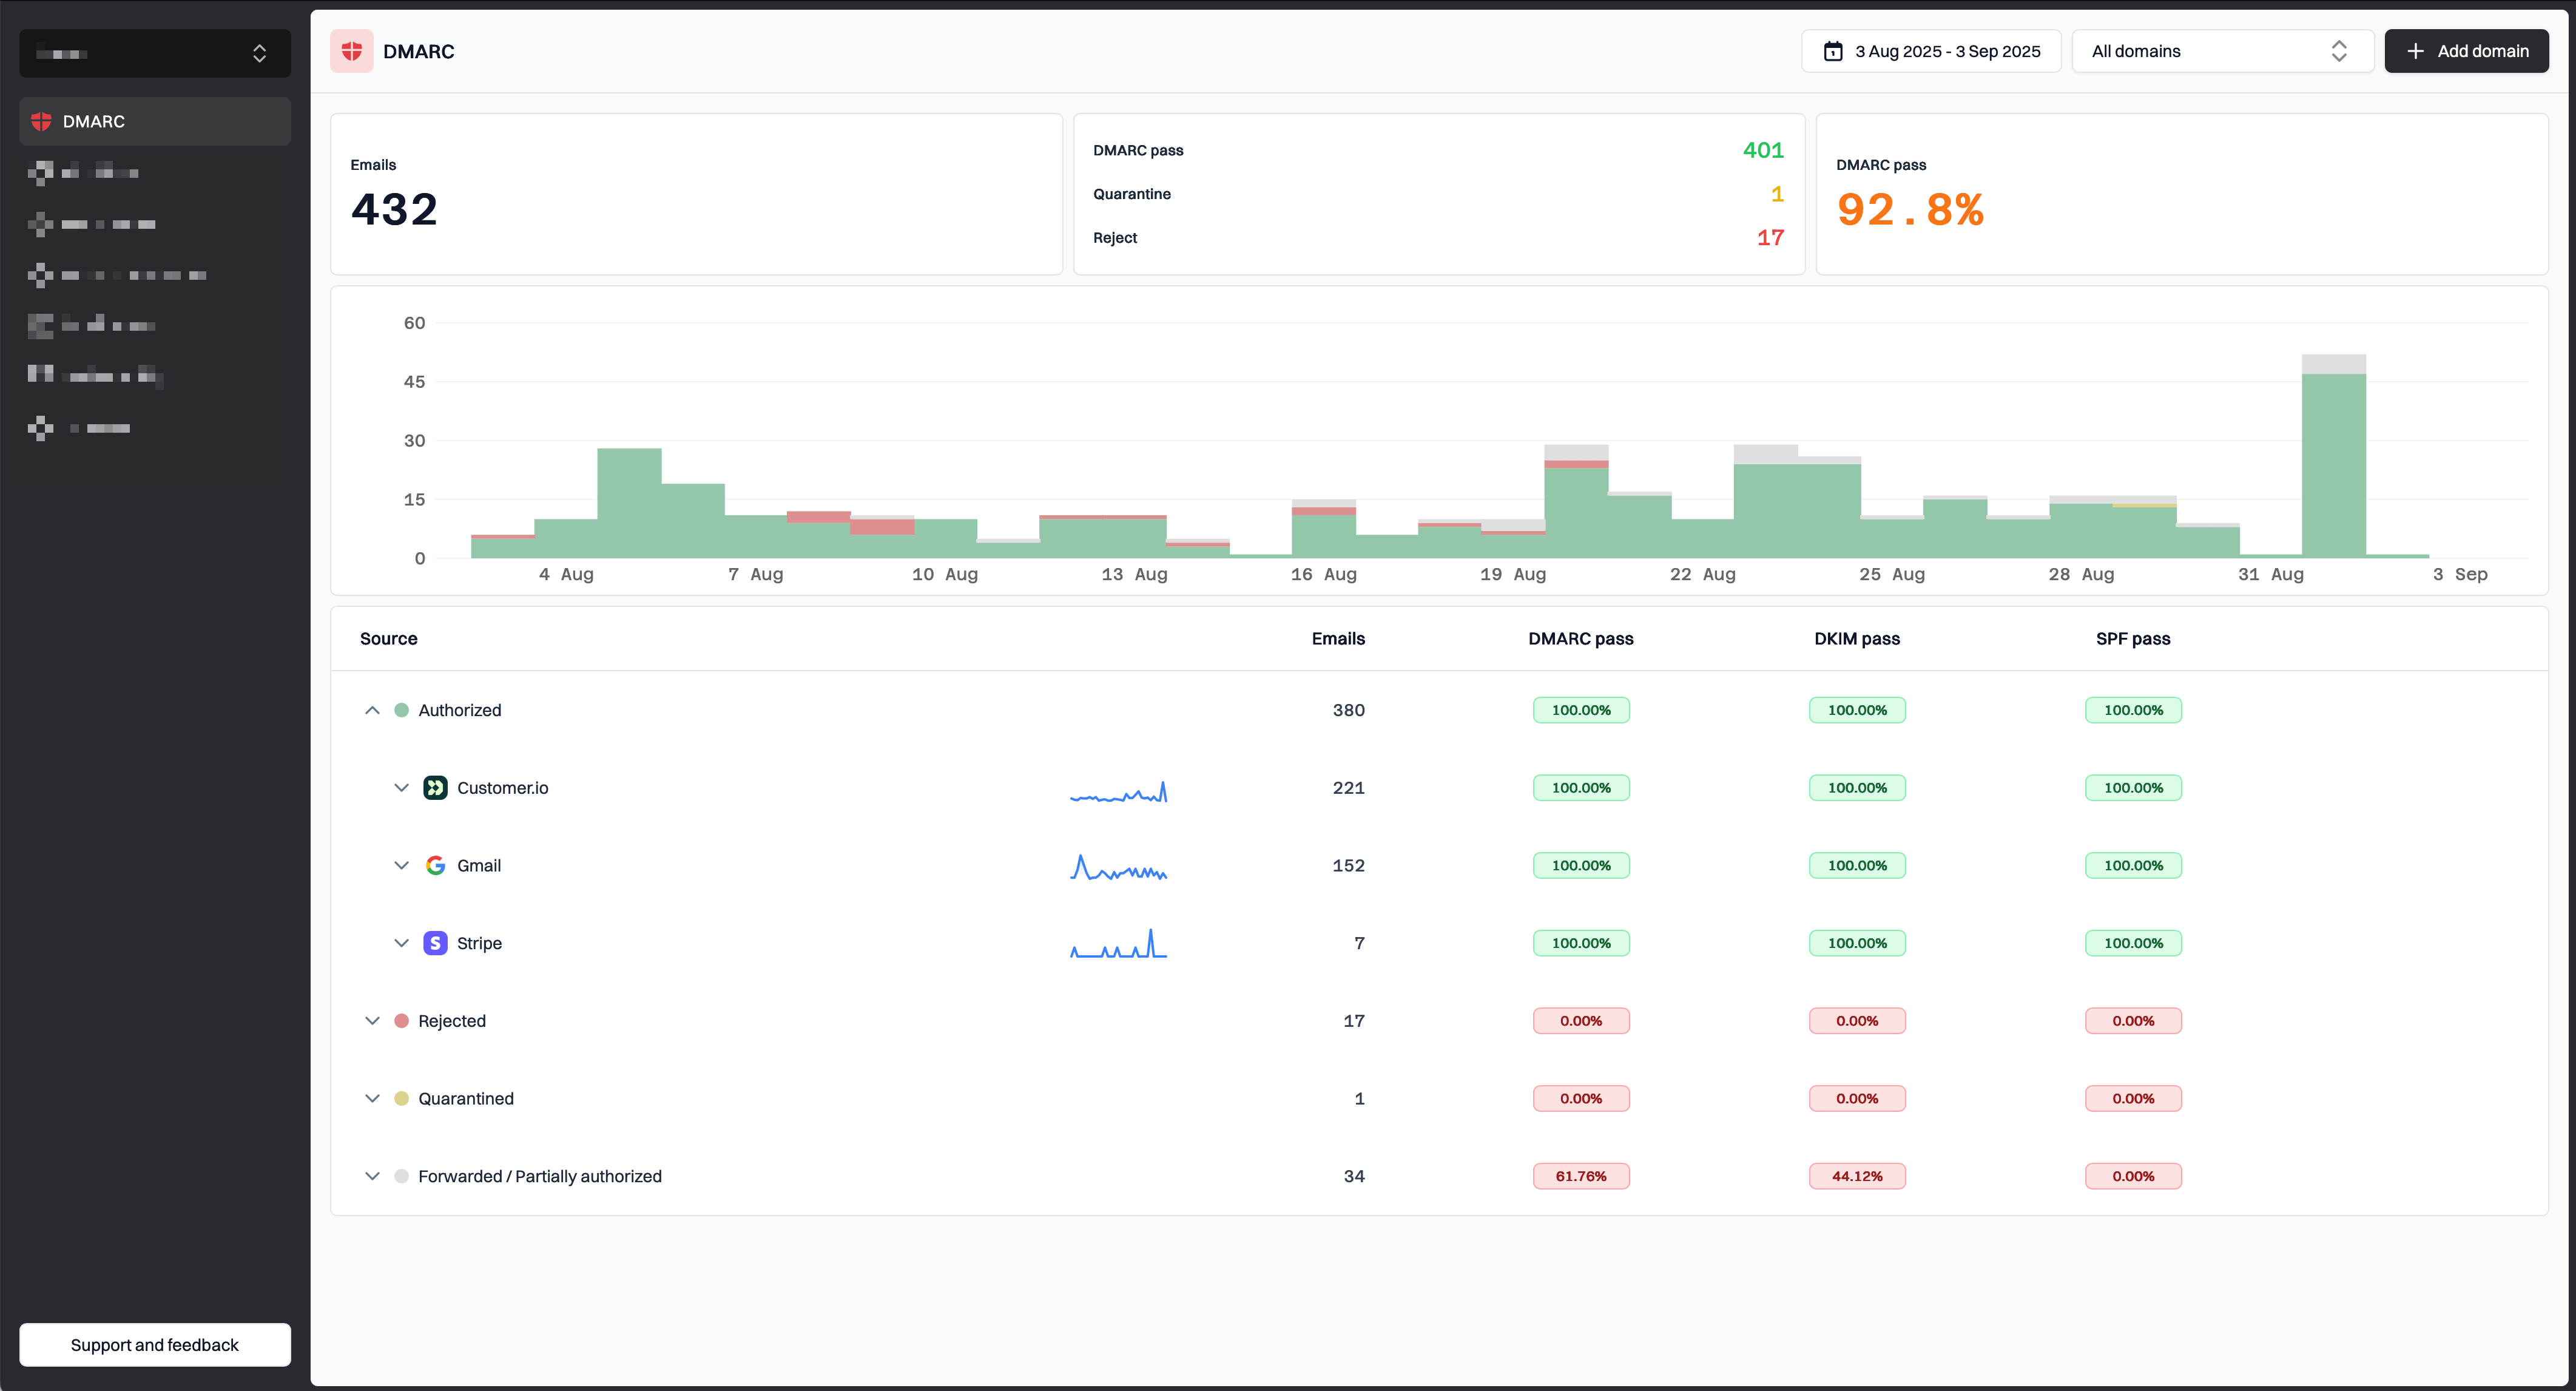The height and width of the screenshot is (1391, 2576).
Task: Collapse the Authorized source group
Action: tap(373, 710)
